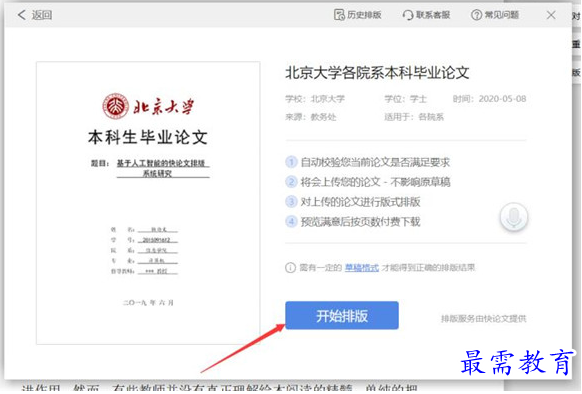
Task: Click the 排版服务由快论文提供 notice
Action: [x=484, y=319]
